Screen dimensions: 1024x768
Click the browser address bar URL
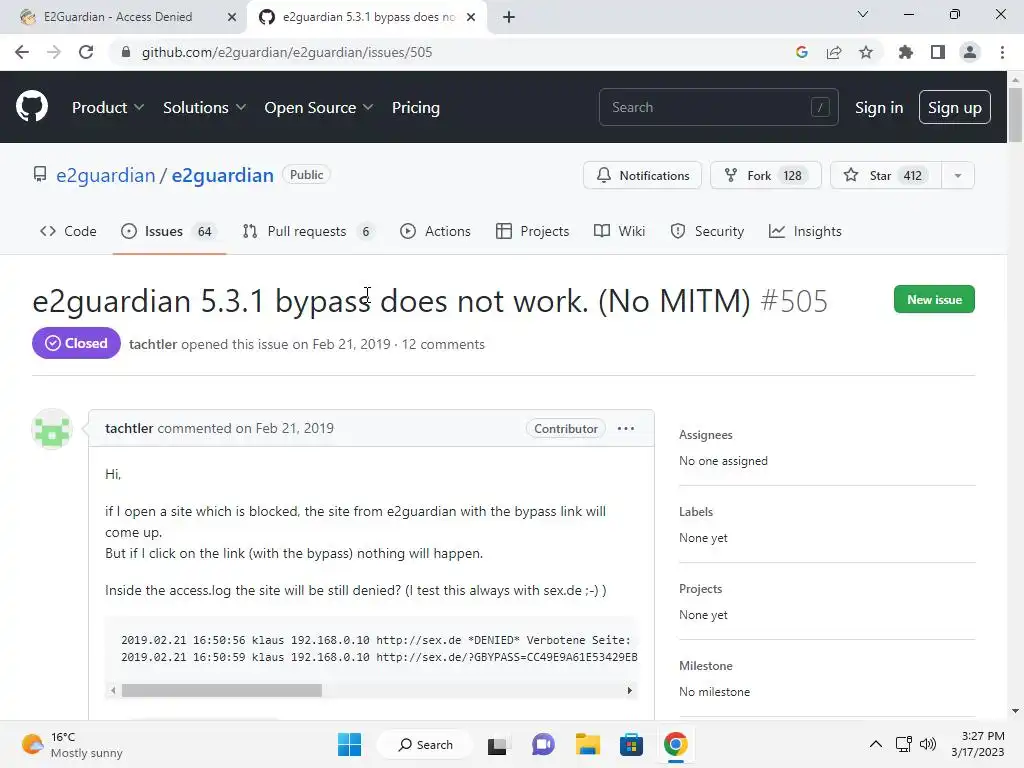(287, 52)
